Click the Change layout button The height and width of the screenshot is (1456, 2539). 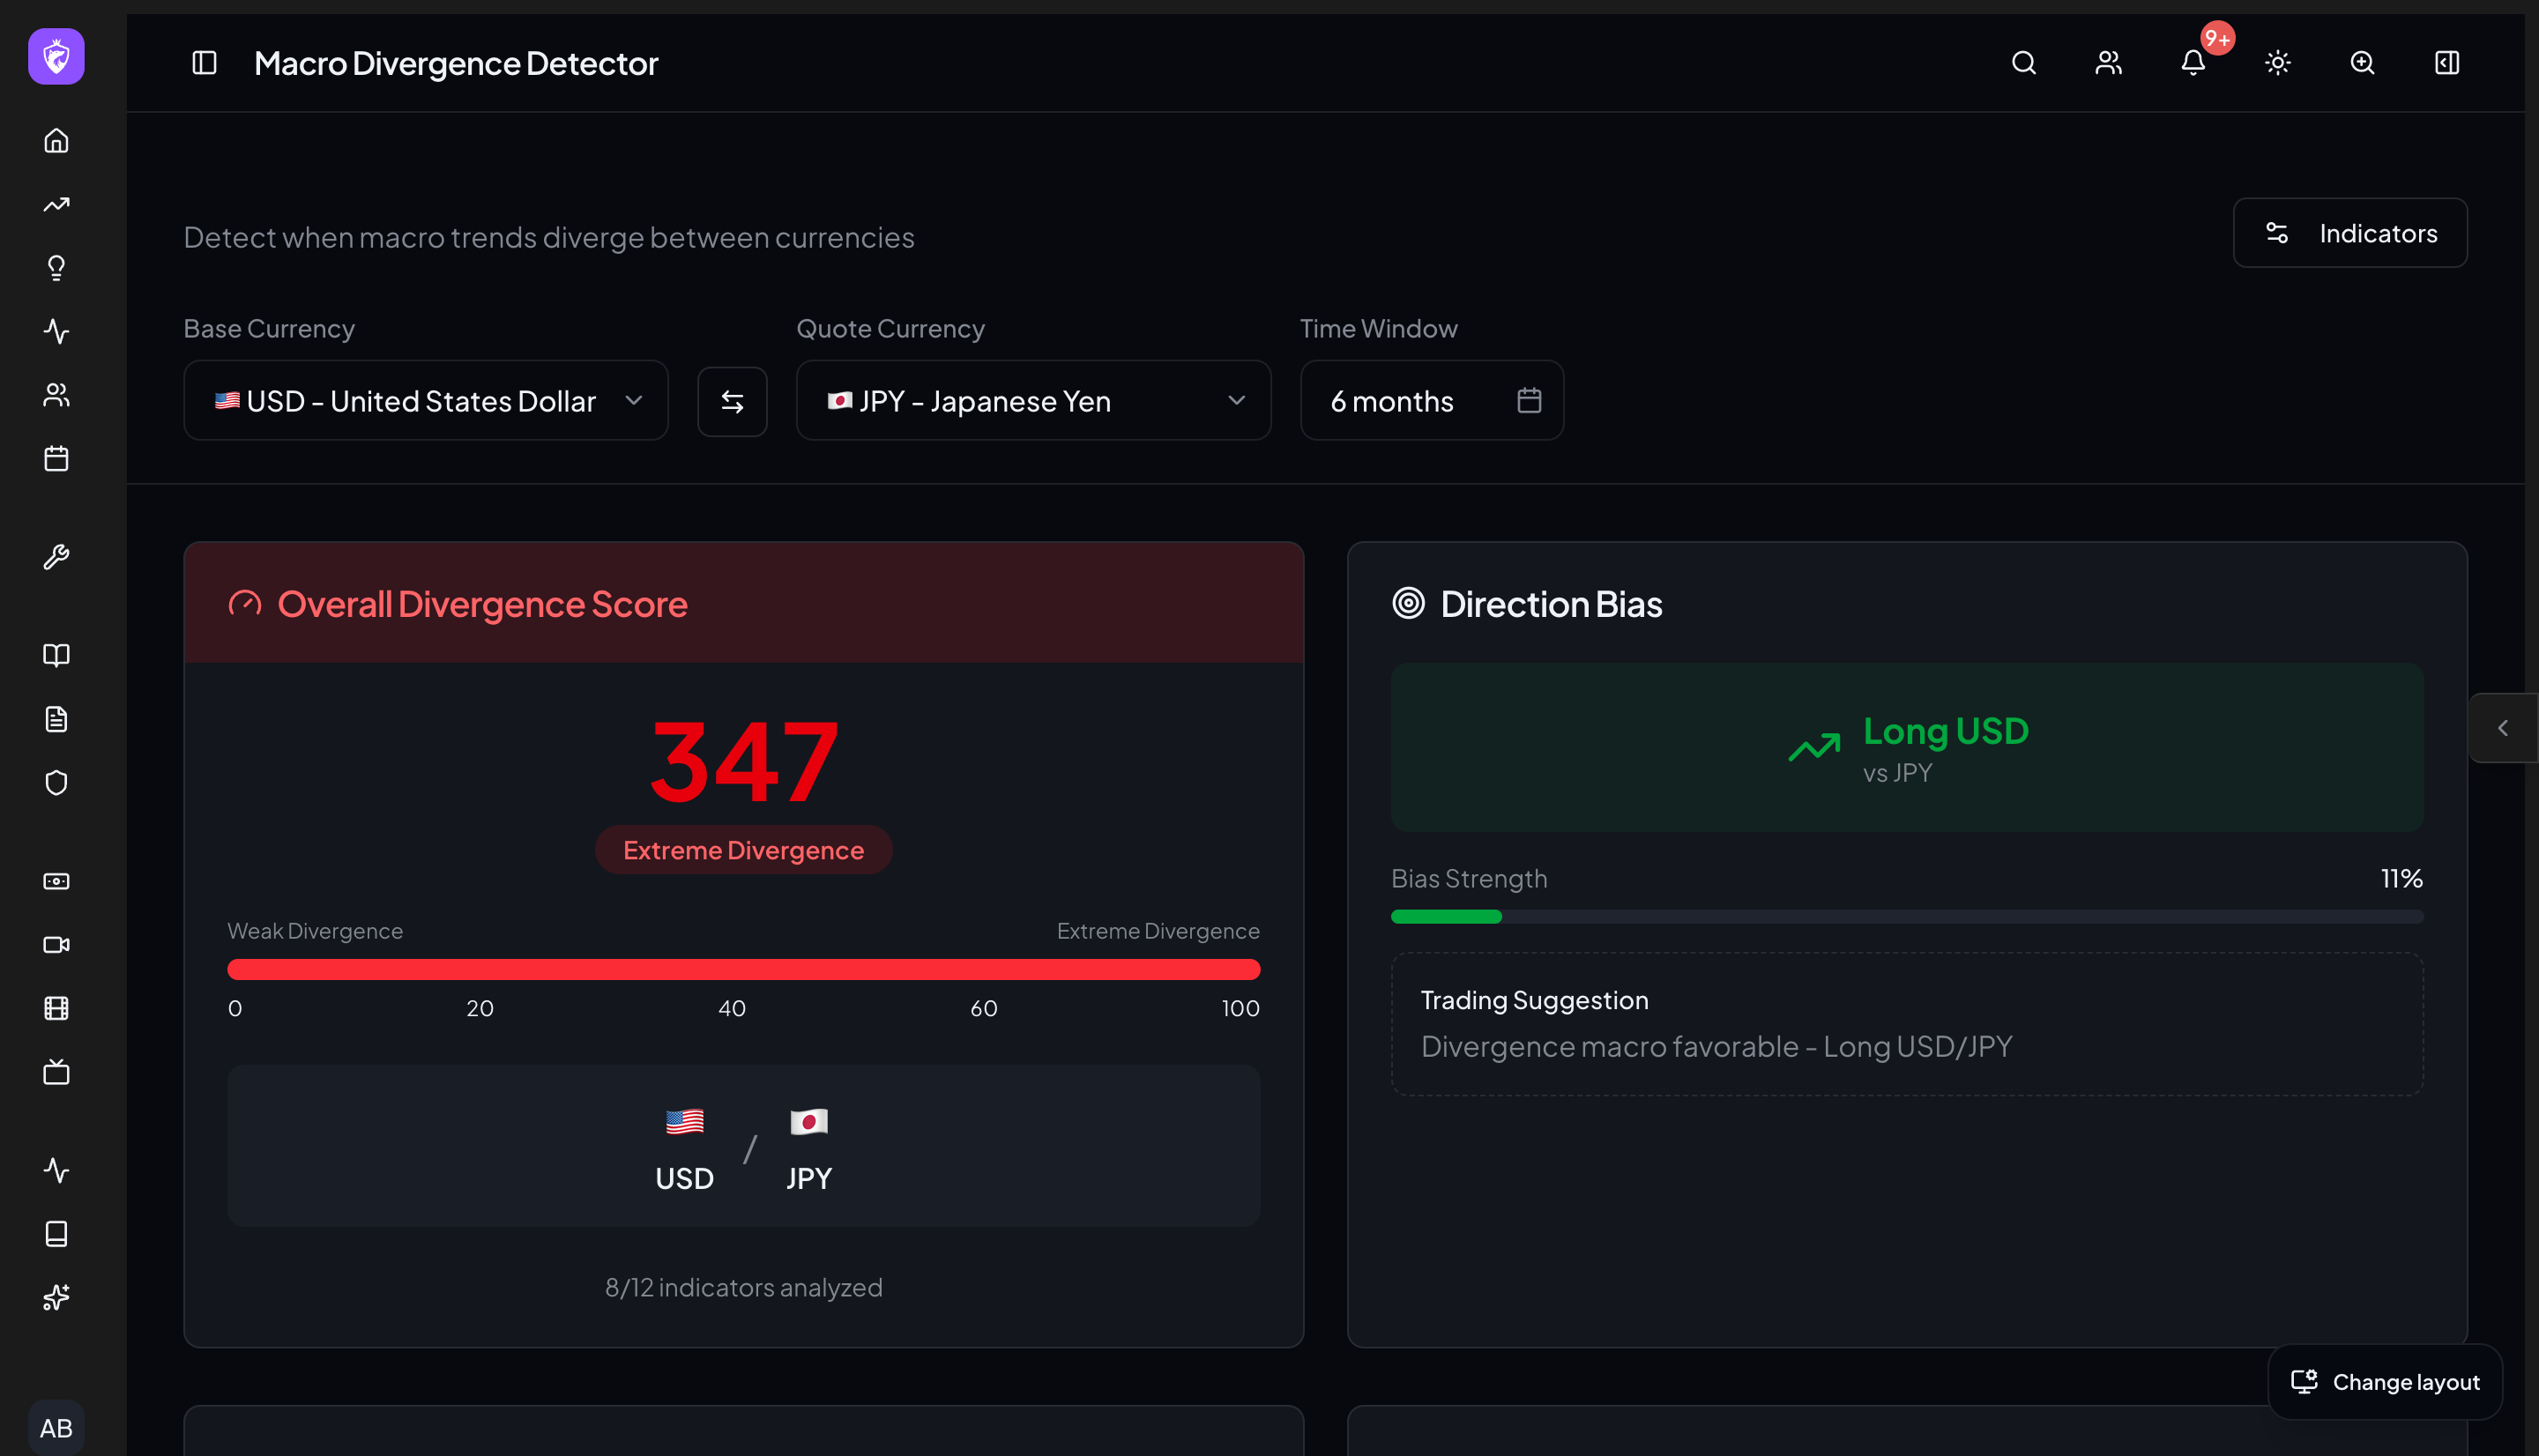(x=2385, y=1382)
